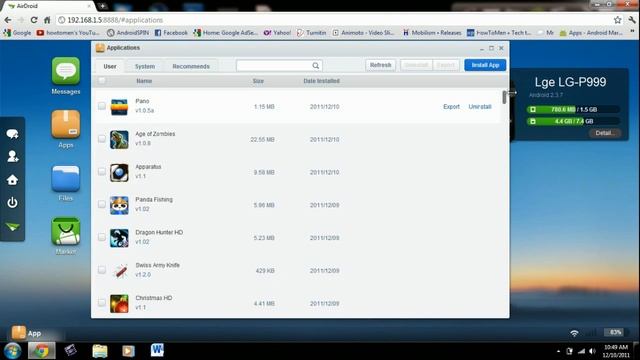Tick the select-all checkbox in header
This screenshot has height=360, width=640.
[x=102, y=80]
